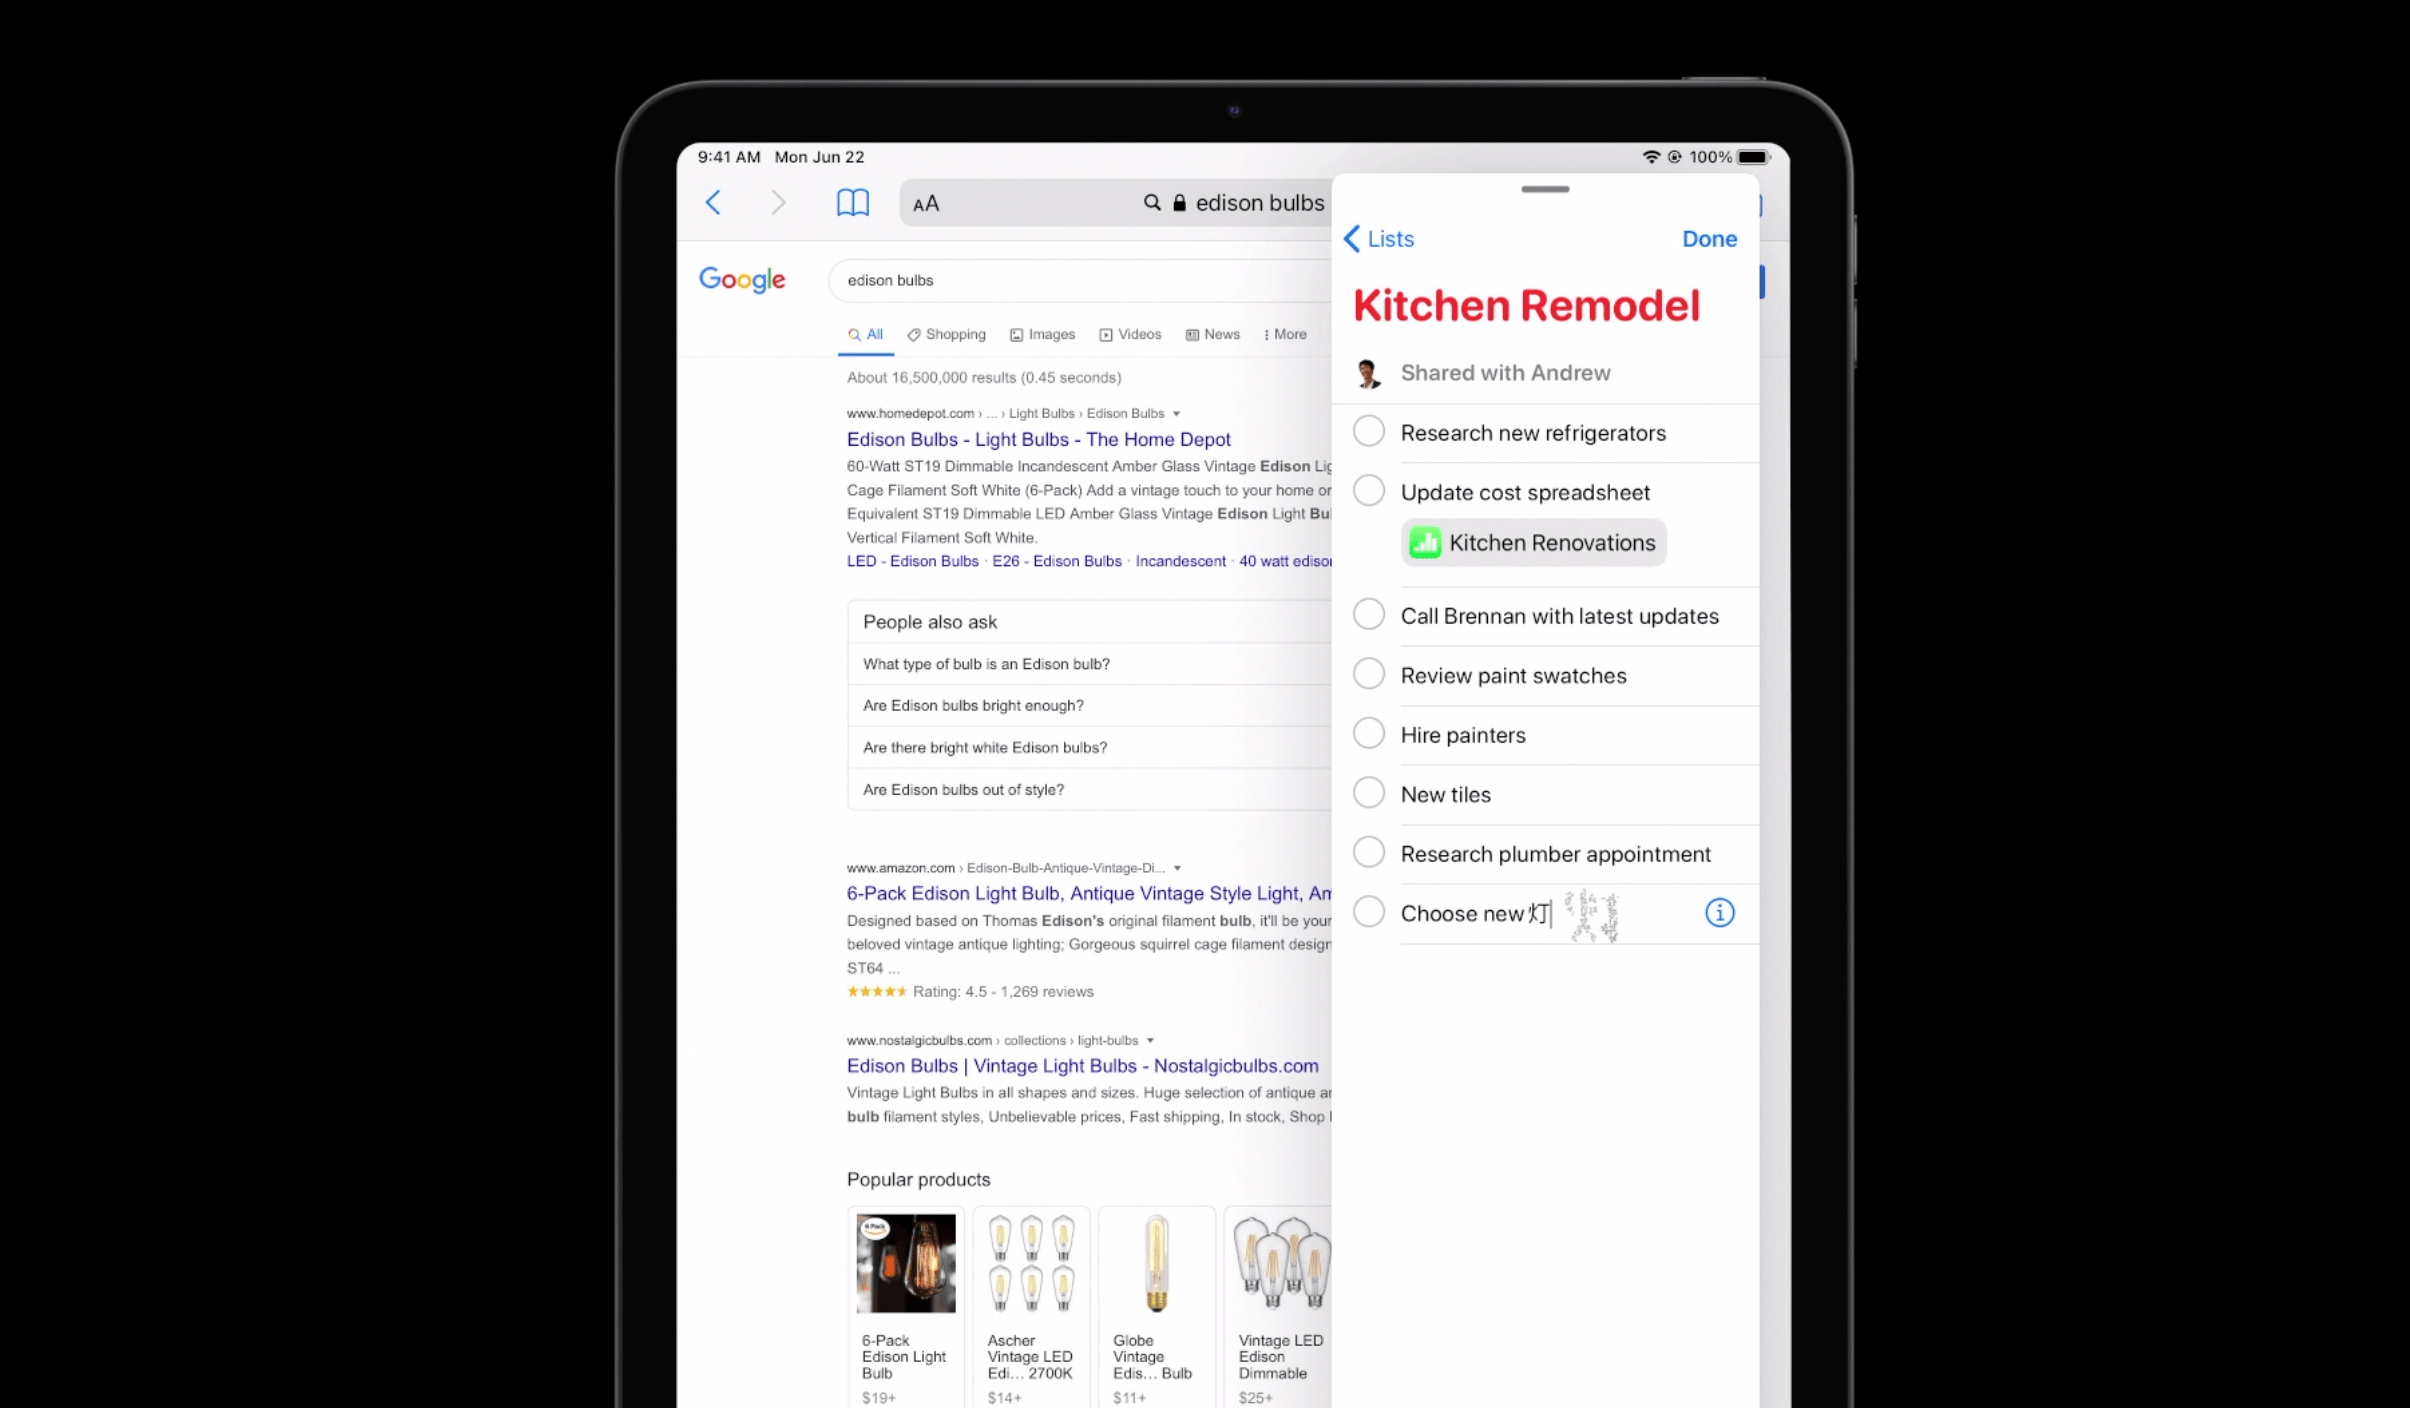Click the lock icon in address bar
Screen dimensions: 2410x1408
click(x=1179, y=203)
